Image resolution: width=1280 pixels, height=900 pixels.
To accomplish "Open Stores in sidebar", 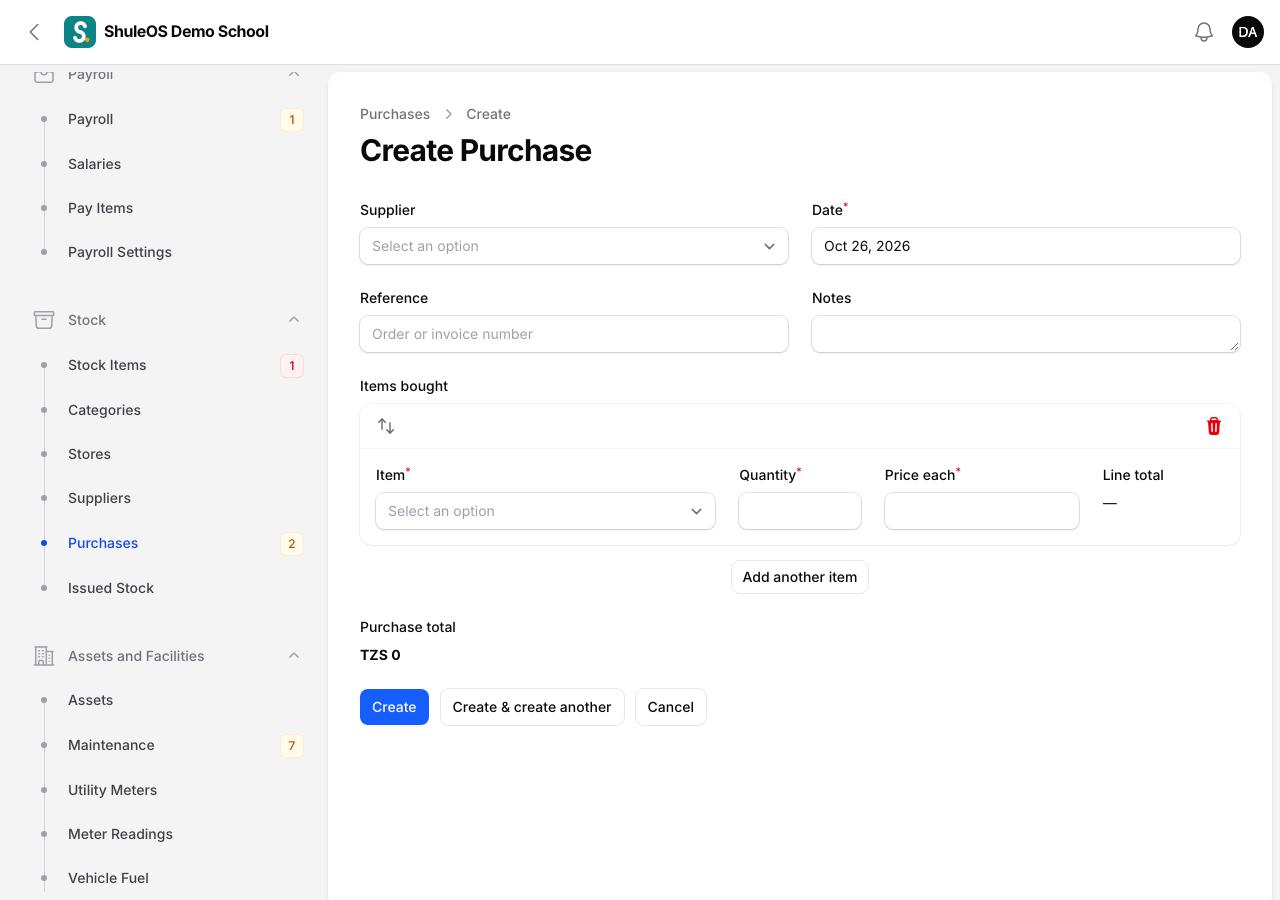I will [89, 454].
